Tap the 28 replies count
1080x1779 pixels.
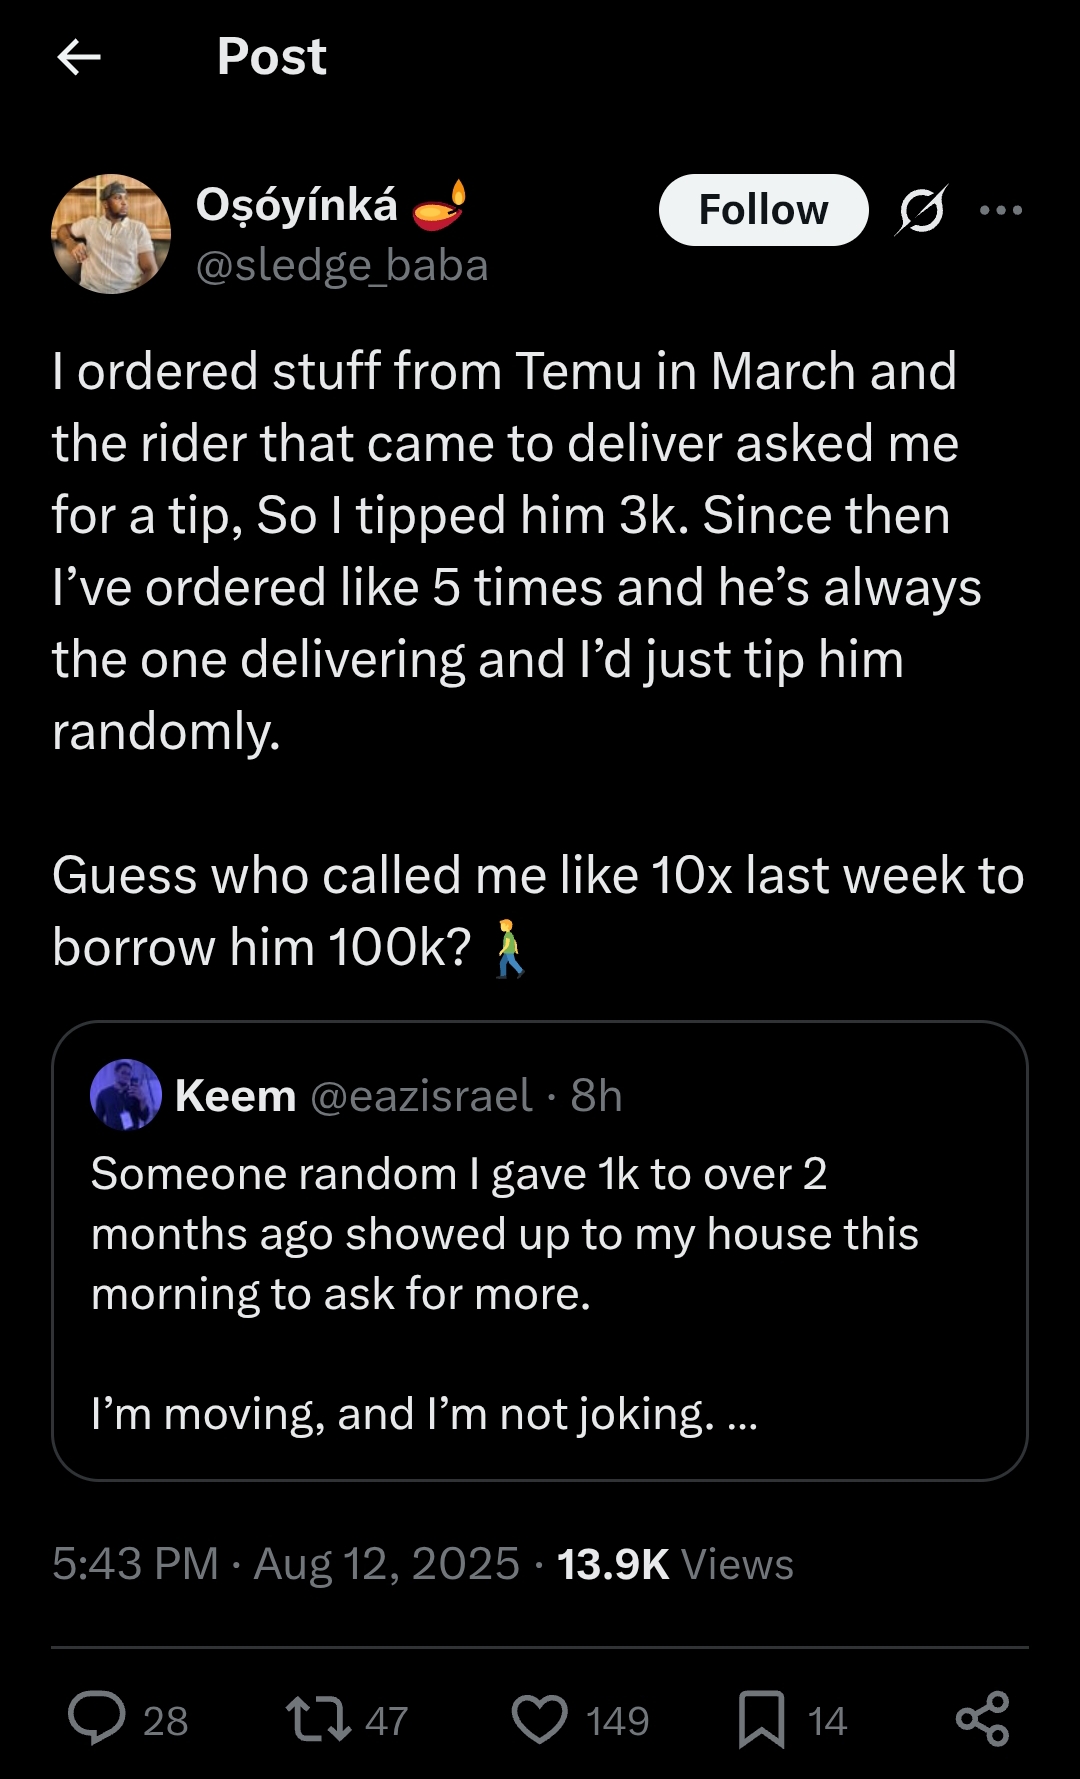166,1721
